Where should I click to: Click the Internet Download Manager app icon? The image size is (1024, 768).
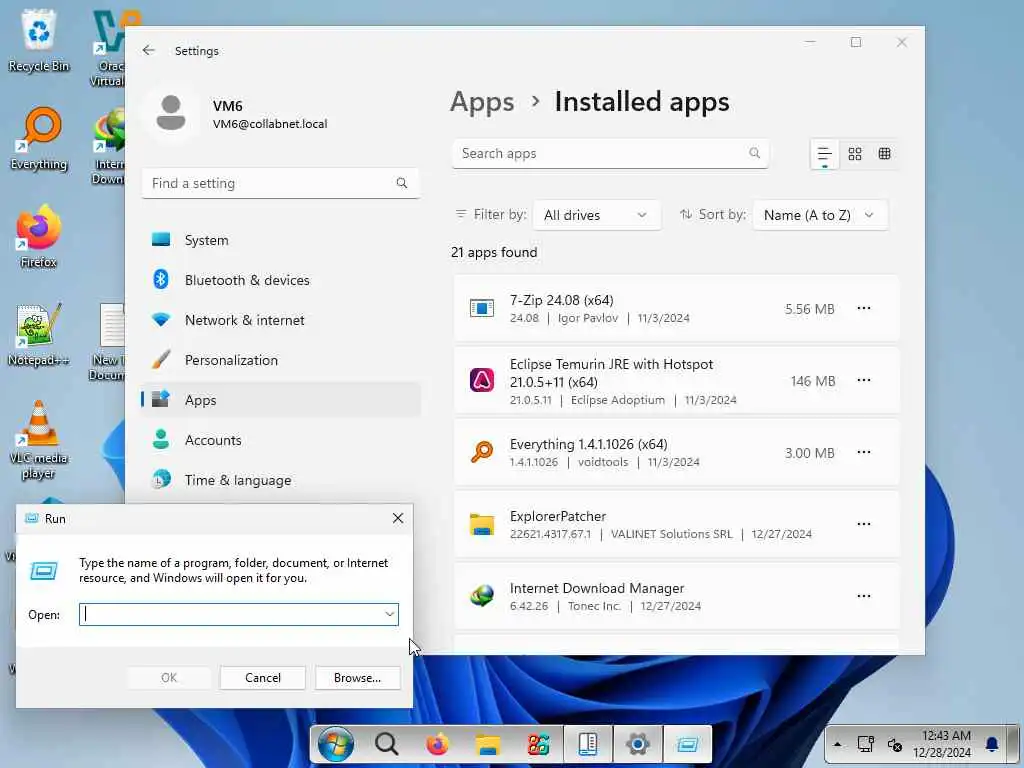482,596
